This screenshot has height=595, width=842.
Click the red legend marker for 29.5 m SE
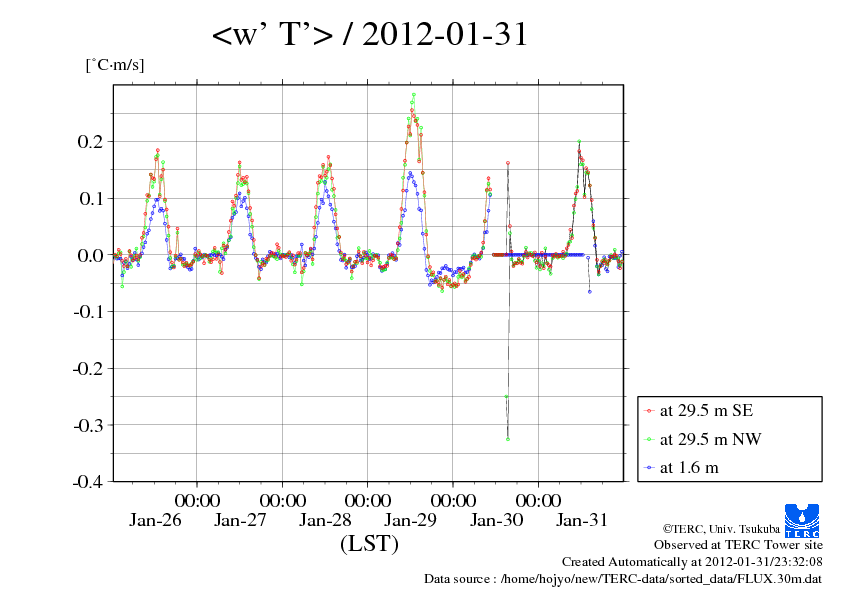click(650, 411)
